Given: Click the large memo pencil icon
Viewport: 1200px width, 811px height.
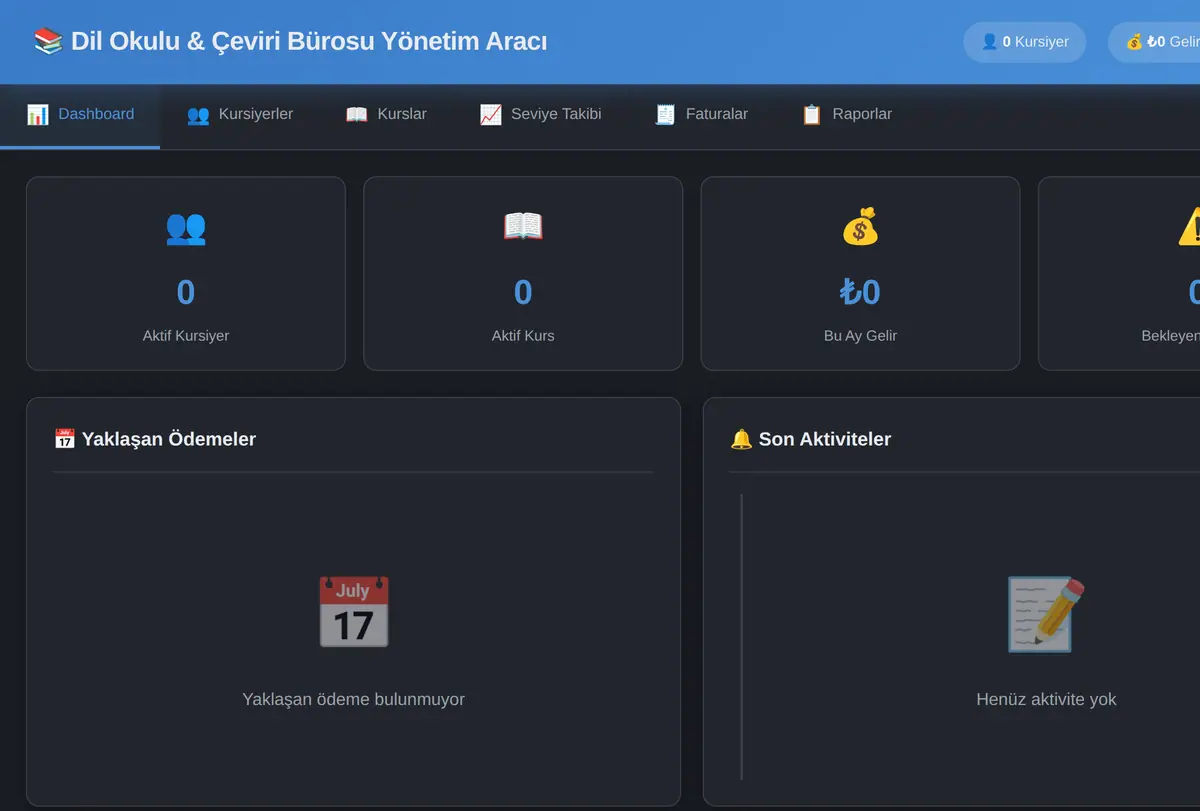Looking at the screenshot, I should pos(1046,613).
